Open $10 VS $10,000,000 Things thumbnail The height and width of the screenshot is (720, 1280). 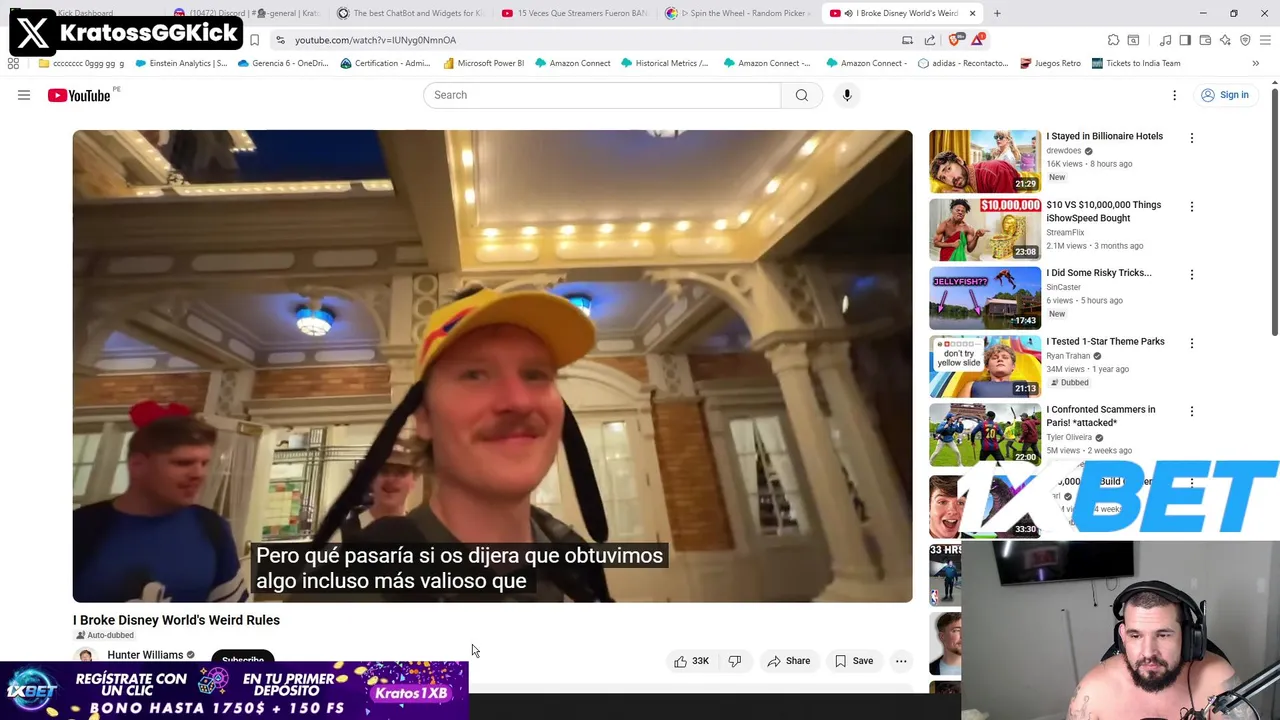(x=985, y=230)
